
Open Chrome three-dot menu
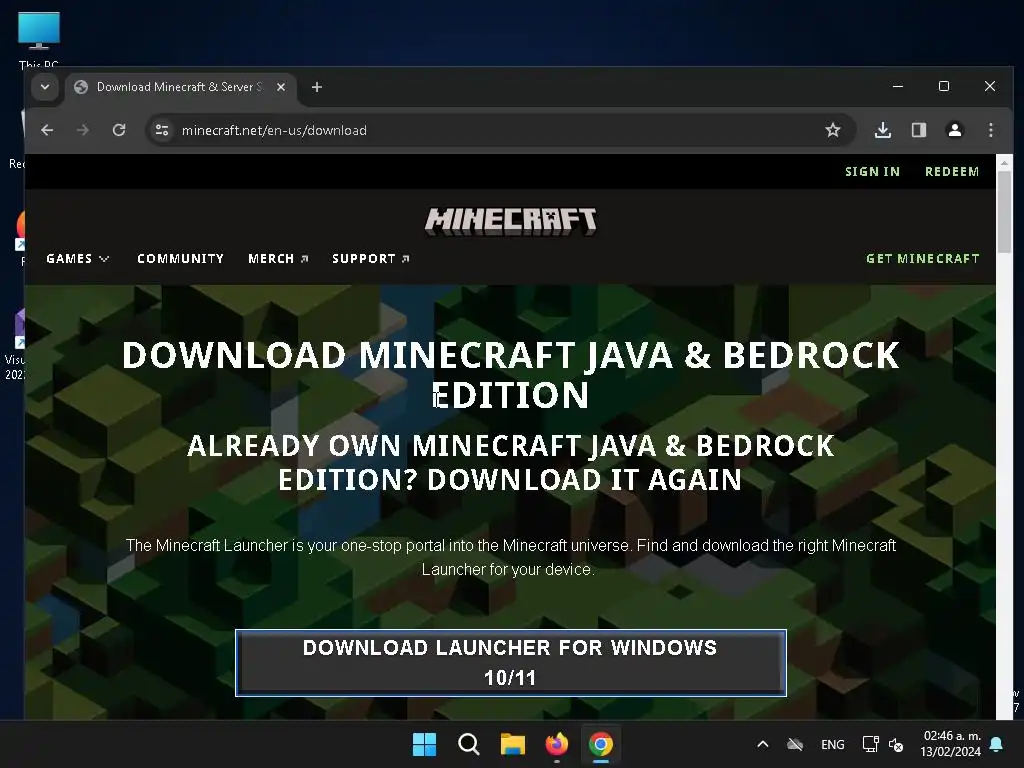(x=991, y=130)
